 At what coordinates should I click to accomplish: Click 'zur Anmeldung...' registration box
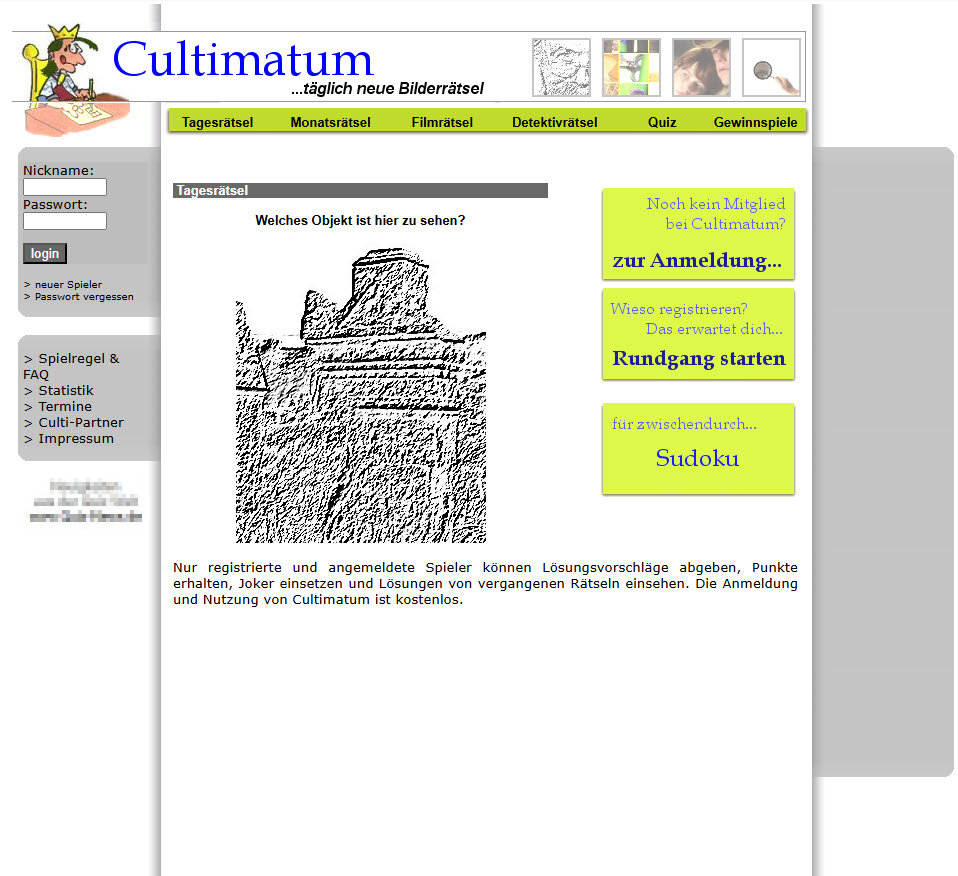(697, 261)
